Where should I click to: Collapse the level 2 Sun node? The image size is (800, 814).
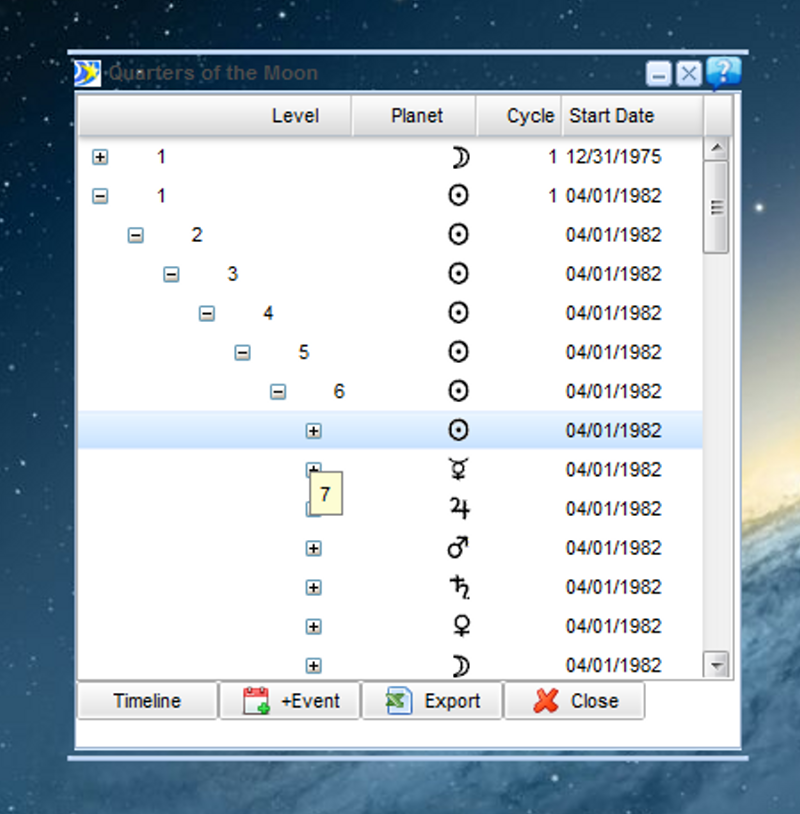point(136,235)
